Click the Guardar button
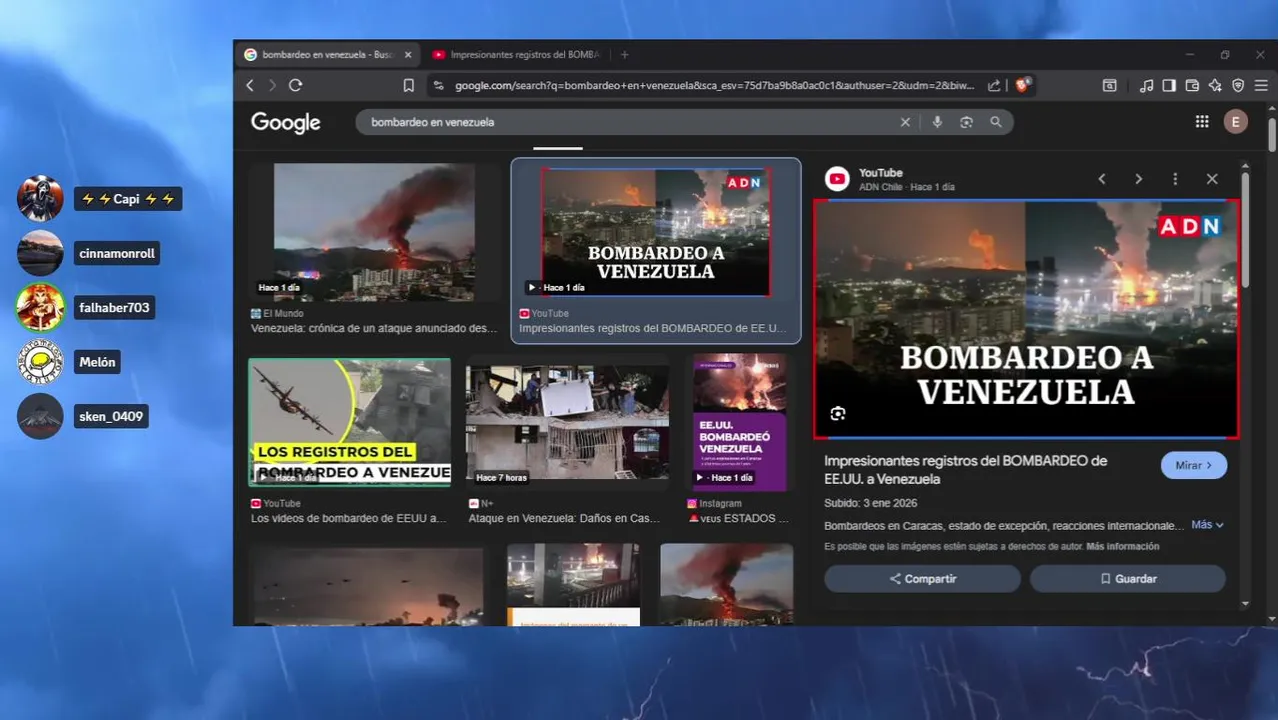 (1128, 579)
